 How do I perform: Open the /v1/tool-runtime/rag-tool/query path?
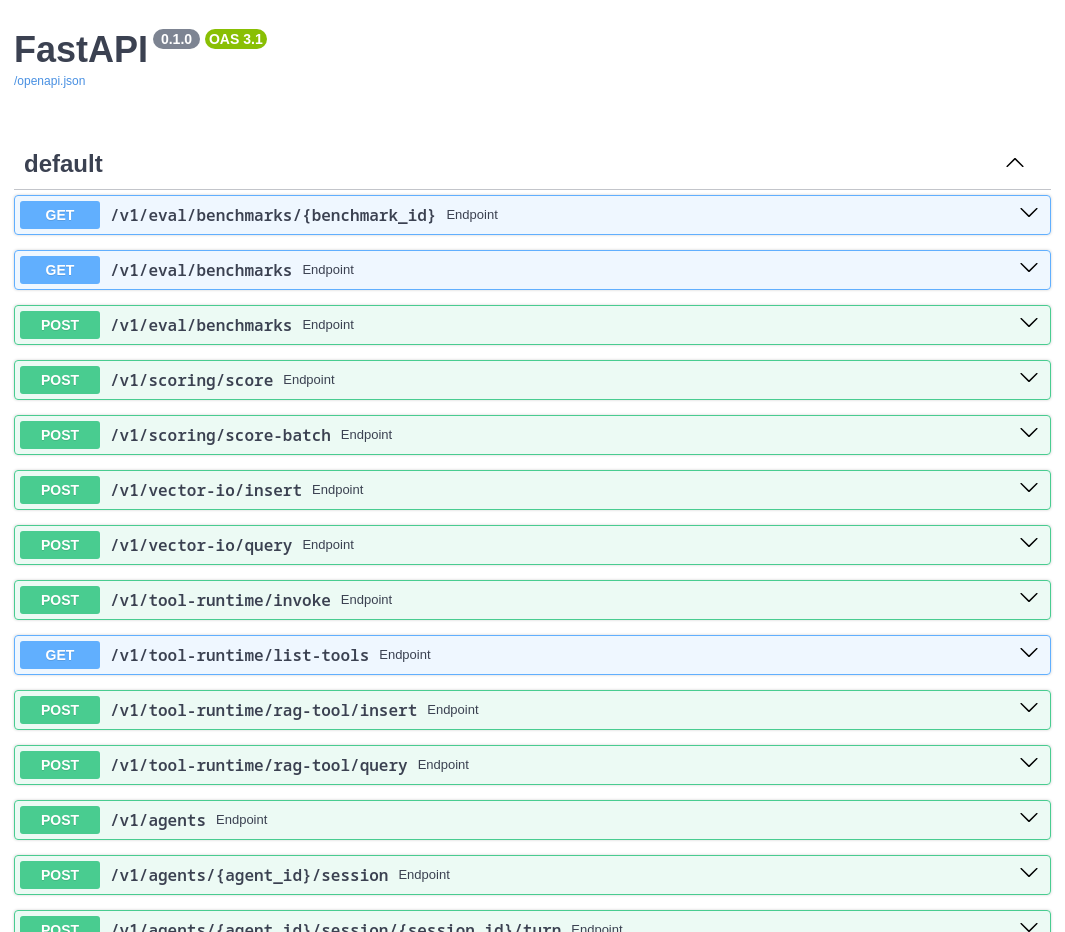[258, 765]
